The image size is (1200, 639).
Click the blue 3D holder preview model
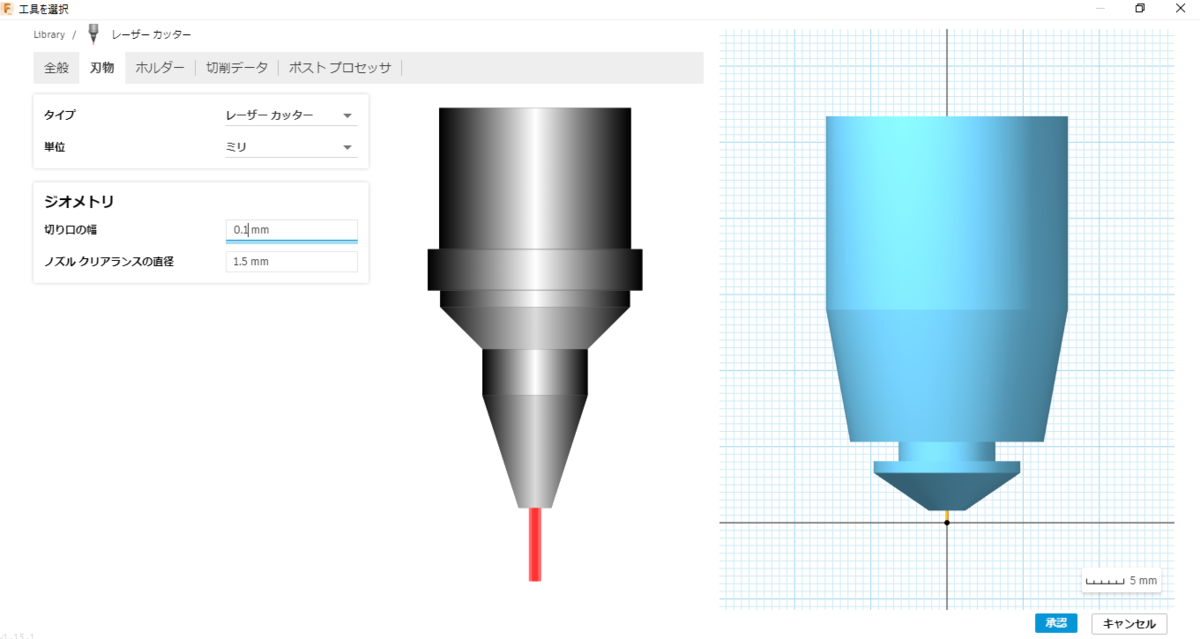[947, 313]
